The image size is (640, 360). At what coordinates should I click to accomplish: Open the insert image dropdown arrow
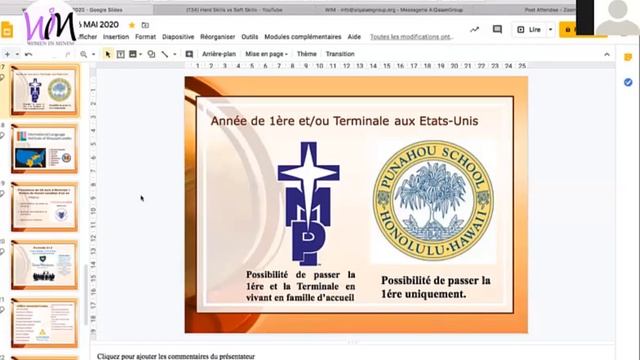pyautogui.click(x=140, y=54)
